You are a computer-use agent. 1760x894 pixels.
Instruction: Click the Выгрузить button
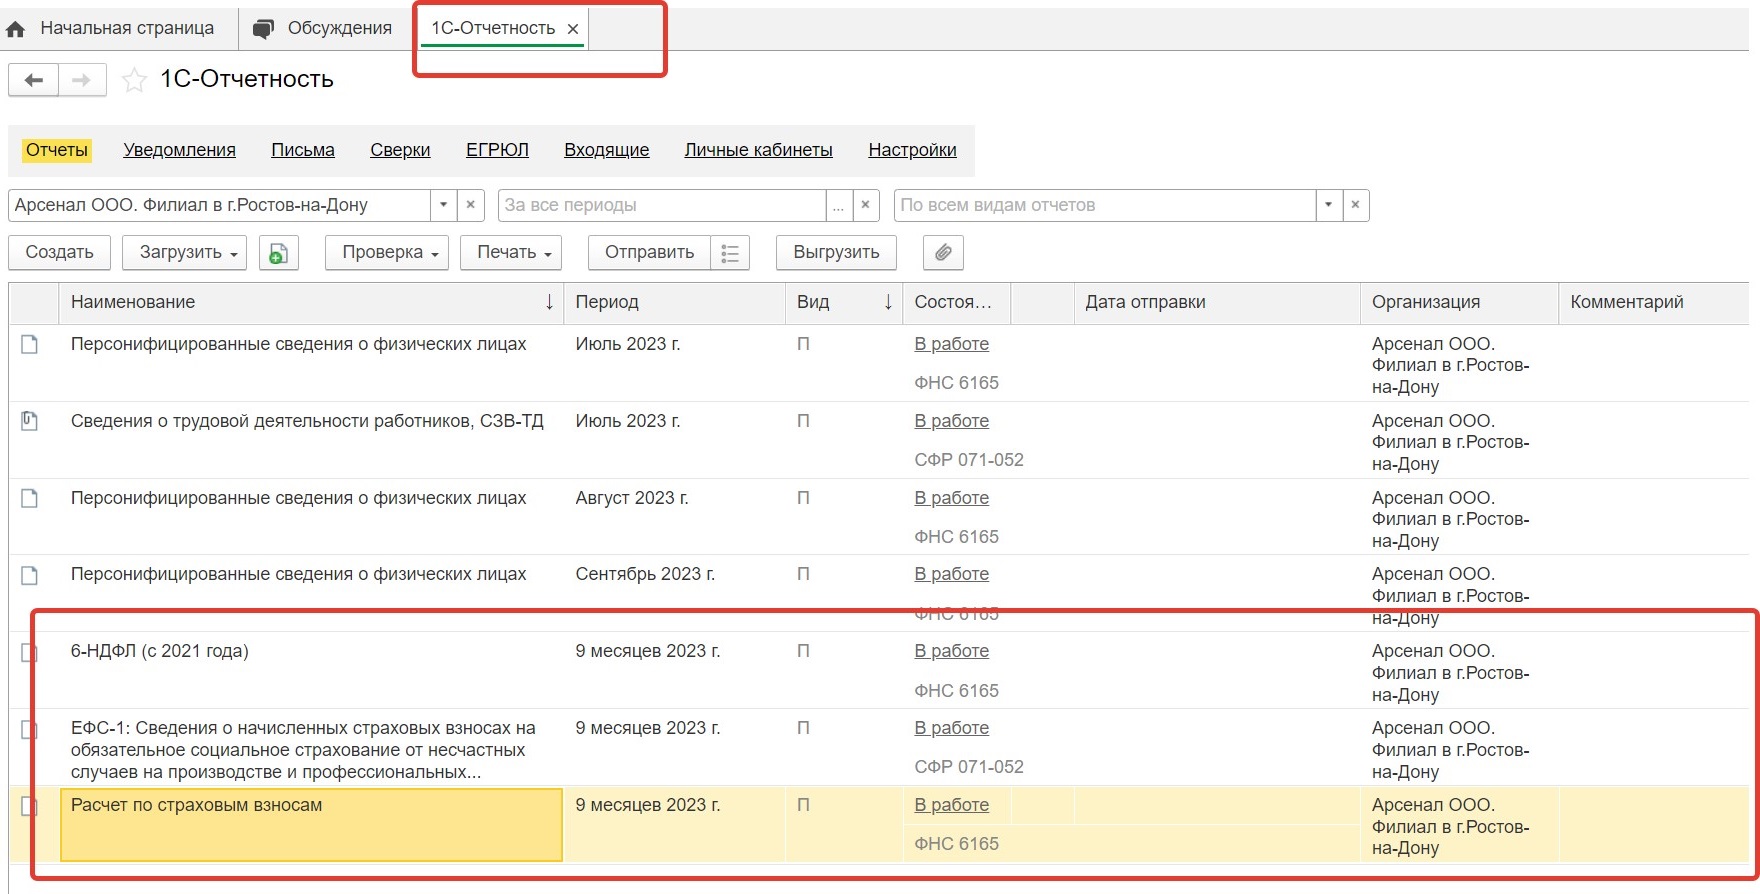coord(836,253)
